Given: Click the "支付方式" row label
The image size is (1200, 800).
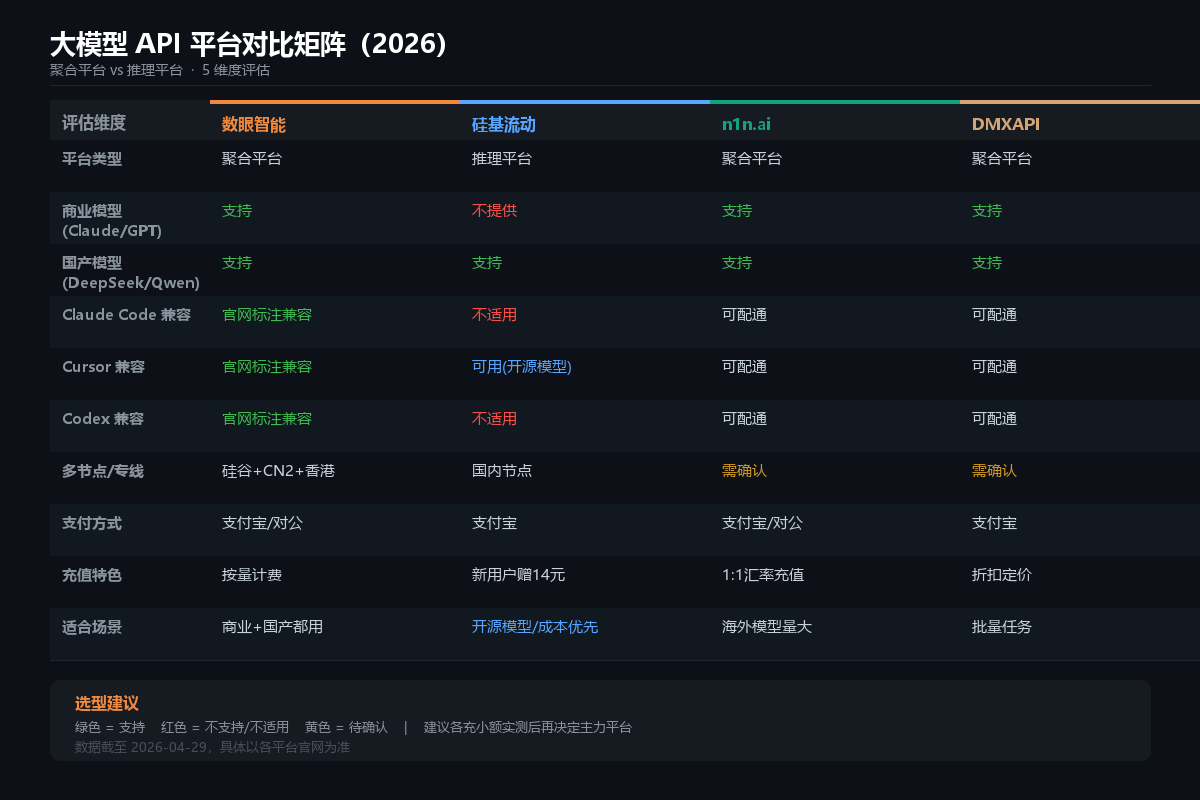Looking at the screenshot, I should pyautogui.click(x=92, y=522).
